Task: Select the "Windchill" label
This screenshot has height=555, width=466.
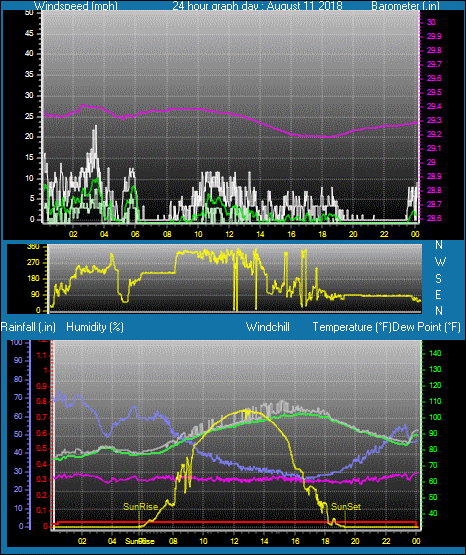Action: tap(267, 327)
